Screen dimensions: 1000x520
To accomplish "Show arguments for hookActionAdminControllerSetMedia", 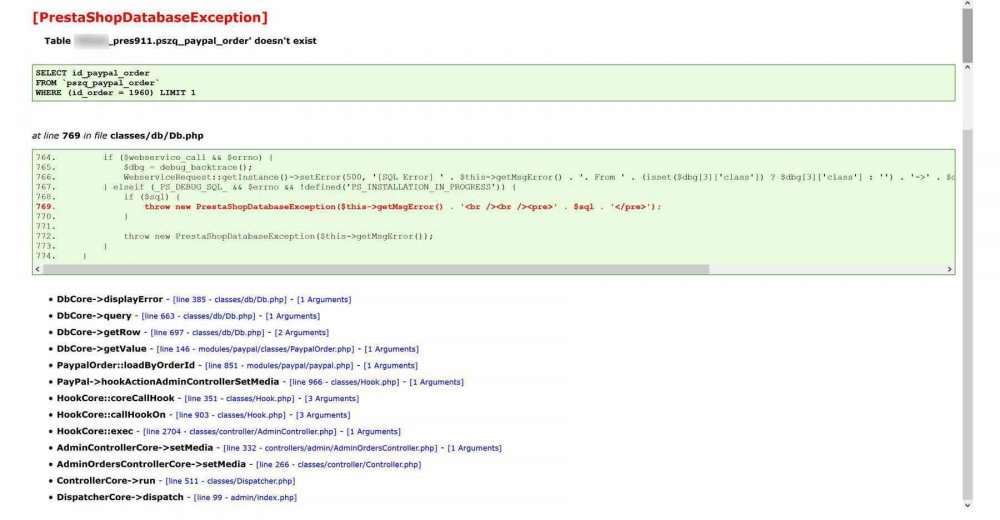I will (436, 382).
